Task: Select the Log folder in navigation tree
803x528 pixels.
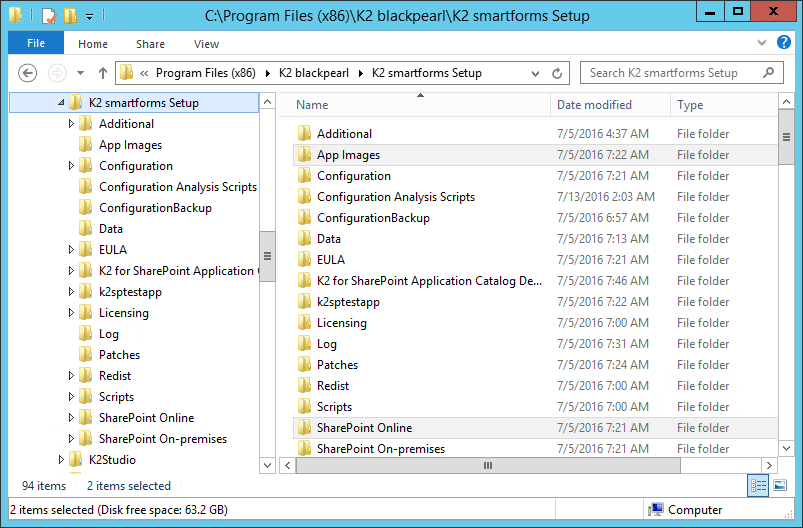Action: pos(109,334)
